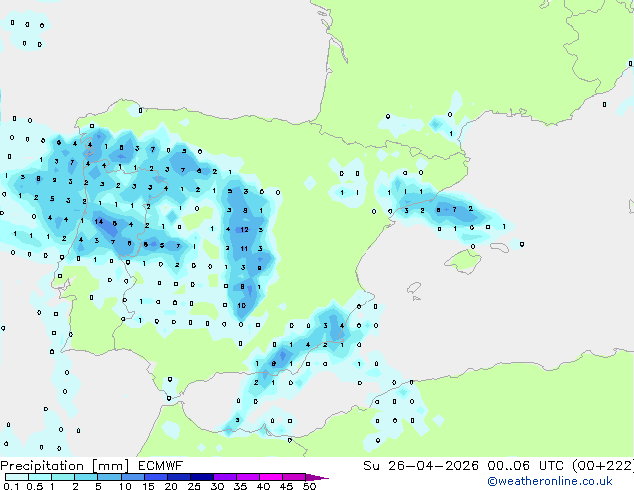Click the 'ECMWF' model name label
Screen dimensions: 634x490
click(x=161, y=466)
